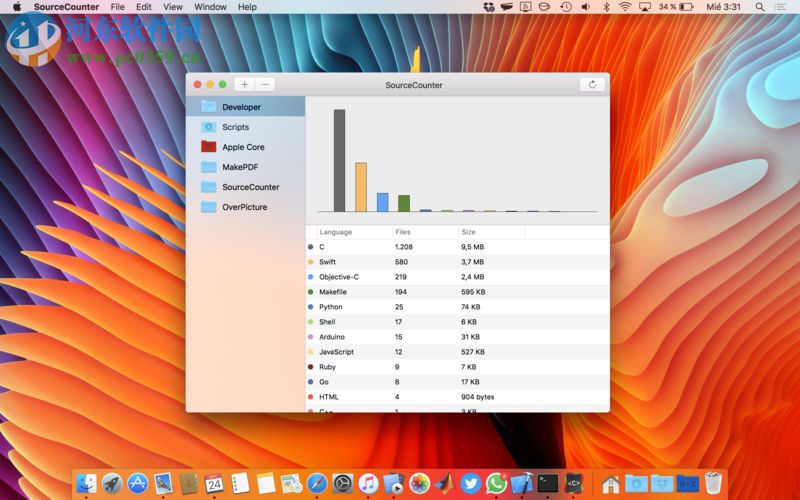Open iTunes from the Dock
The height and width of the screenshot is (500, 800).
tap(368, 483)
